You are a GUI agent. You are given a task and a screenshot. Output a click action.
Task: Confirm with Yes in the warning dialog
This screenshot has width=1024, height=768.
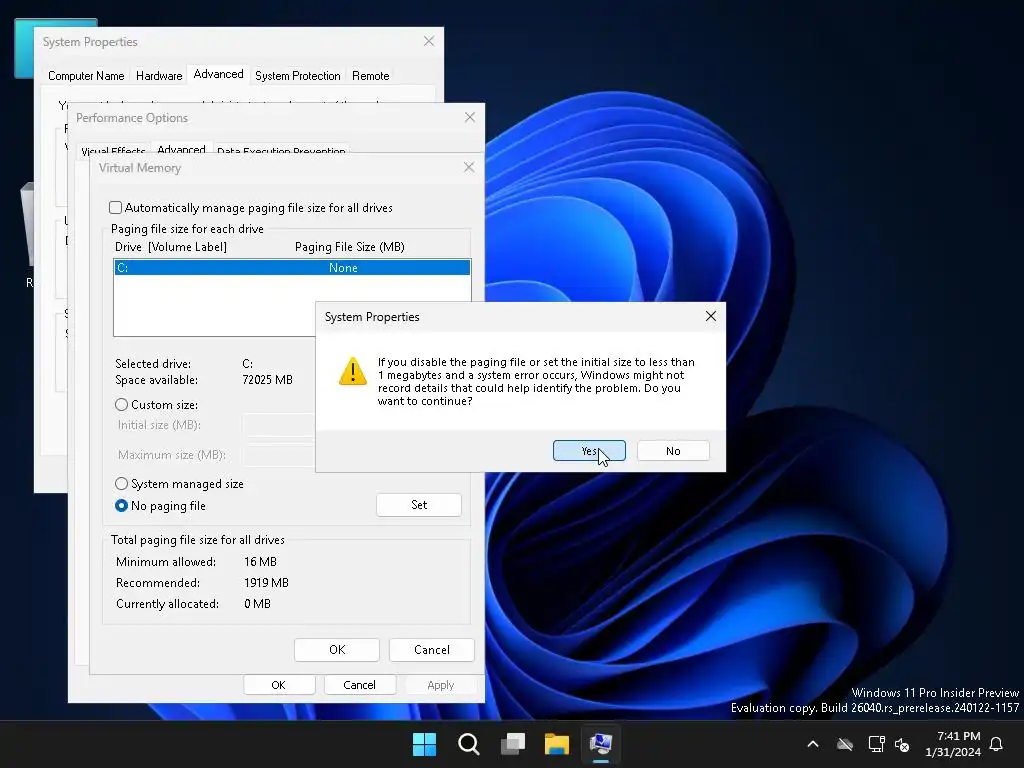pyautogui.click(x=589, y=451)
